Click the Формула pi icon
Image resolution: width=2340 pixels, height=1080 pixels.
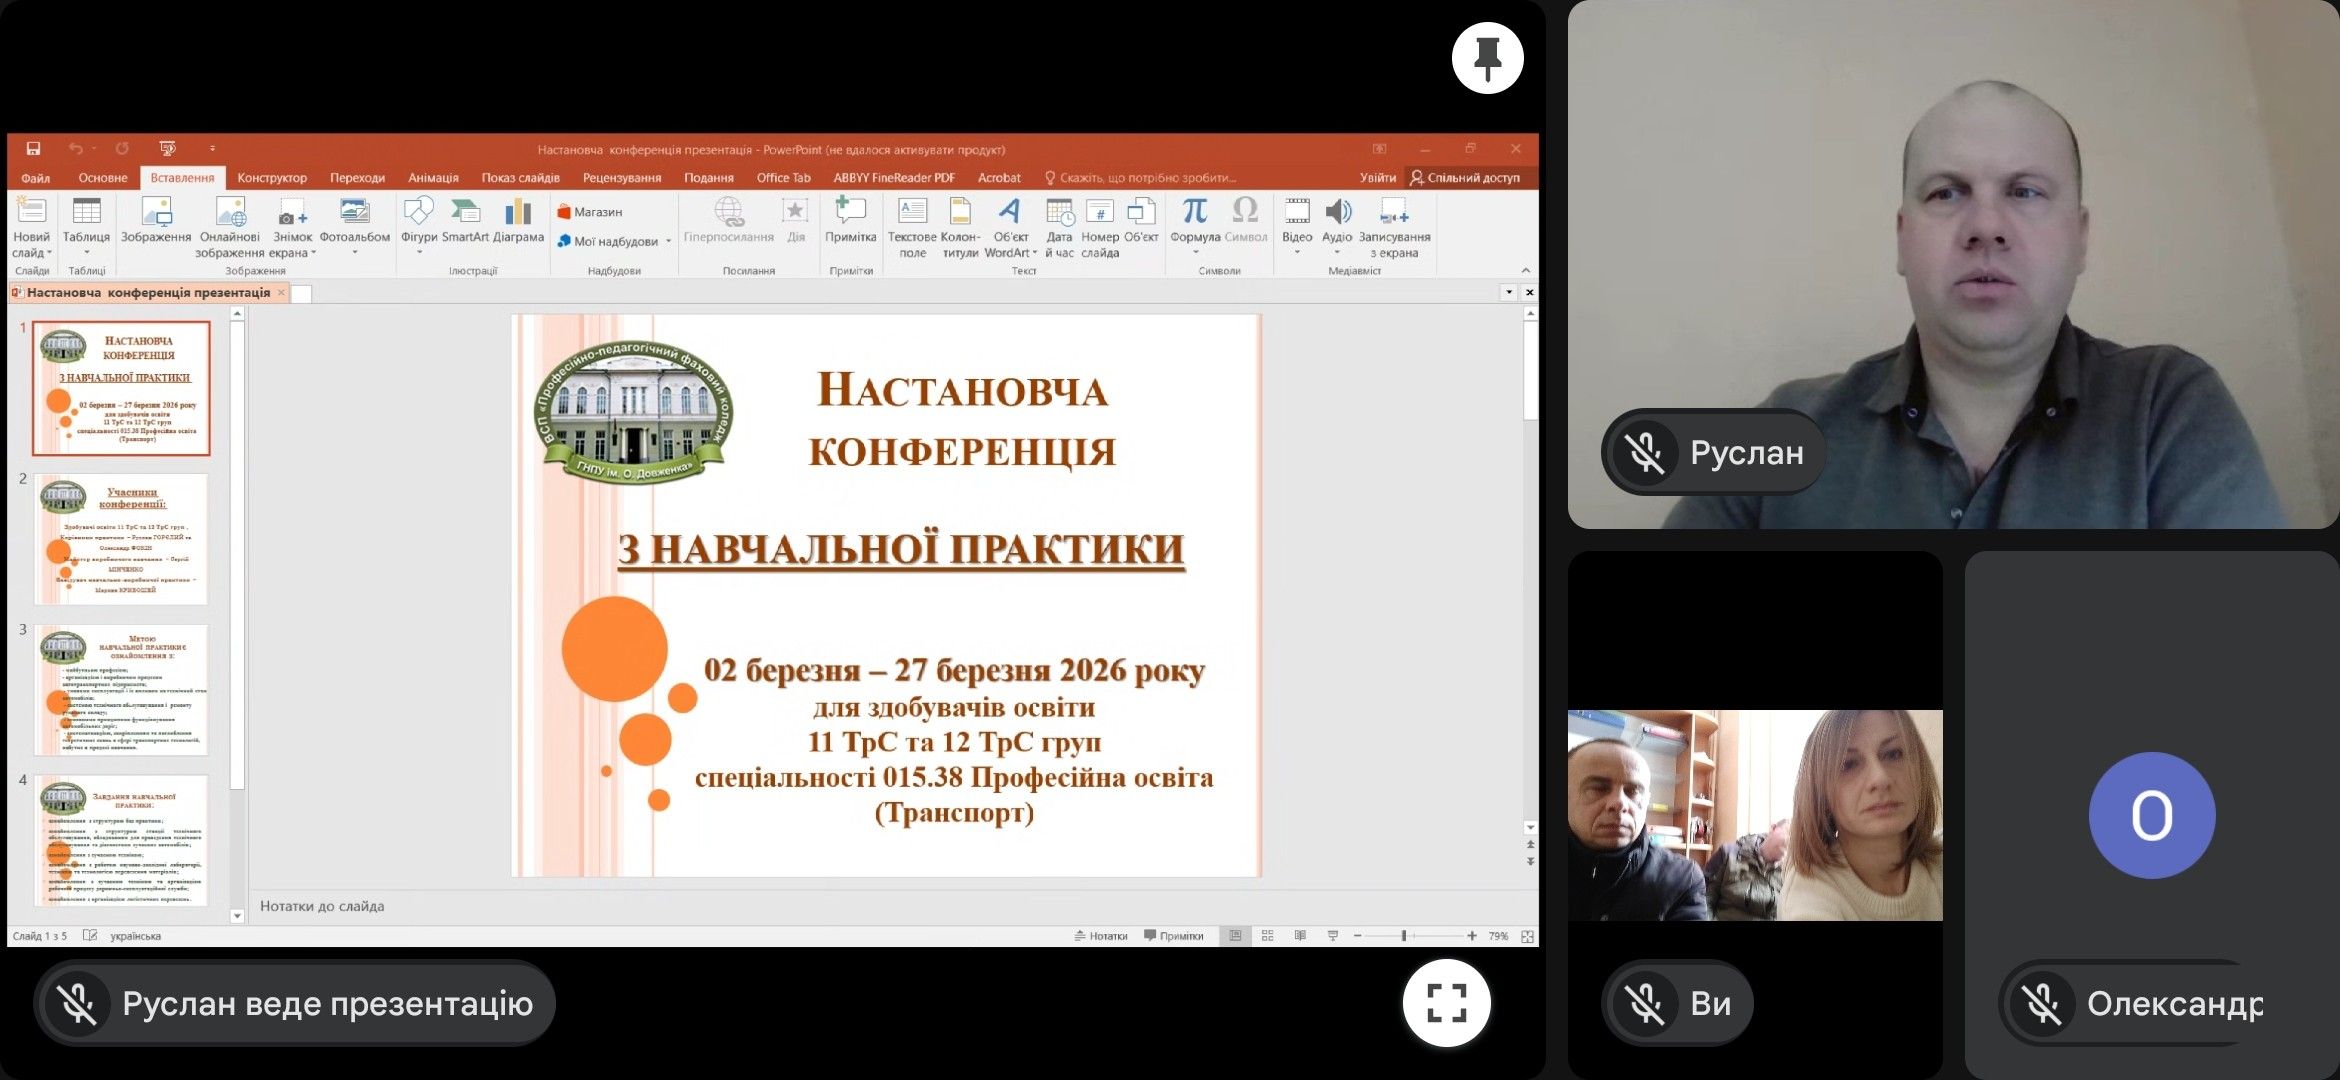click(x=1194, y=211)
